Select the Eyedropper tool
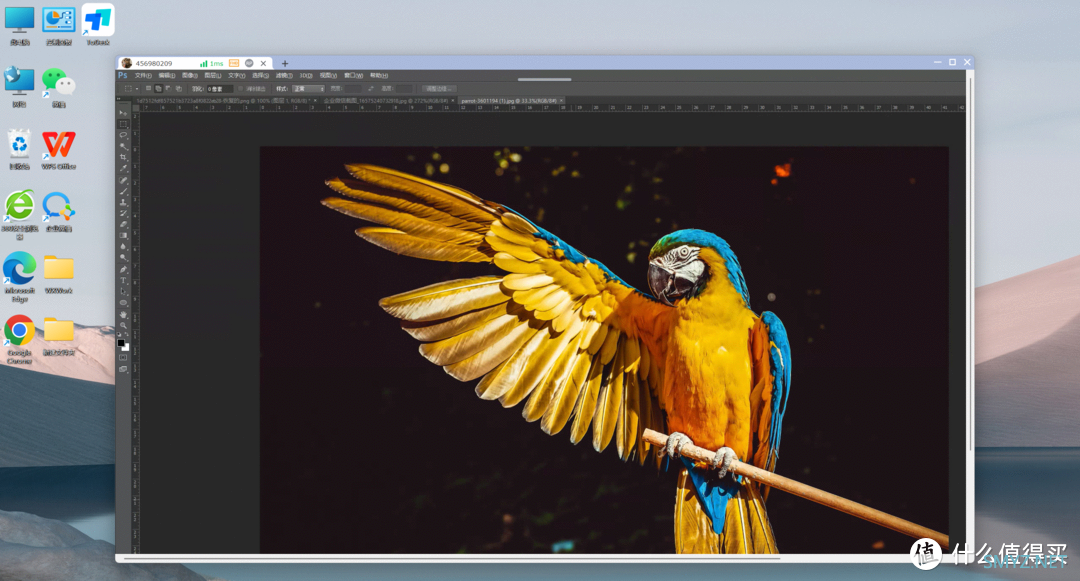Image resolution: width=1080 pixels, height=581 pixels. point(123,169)
